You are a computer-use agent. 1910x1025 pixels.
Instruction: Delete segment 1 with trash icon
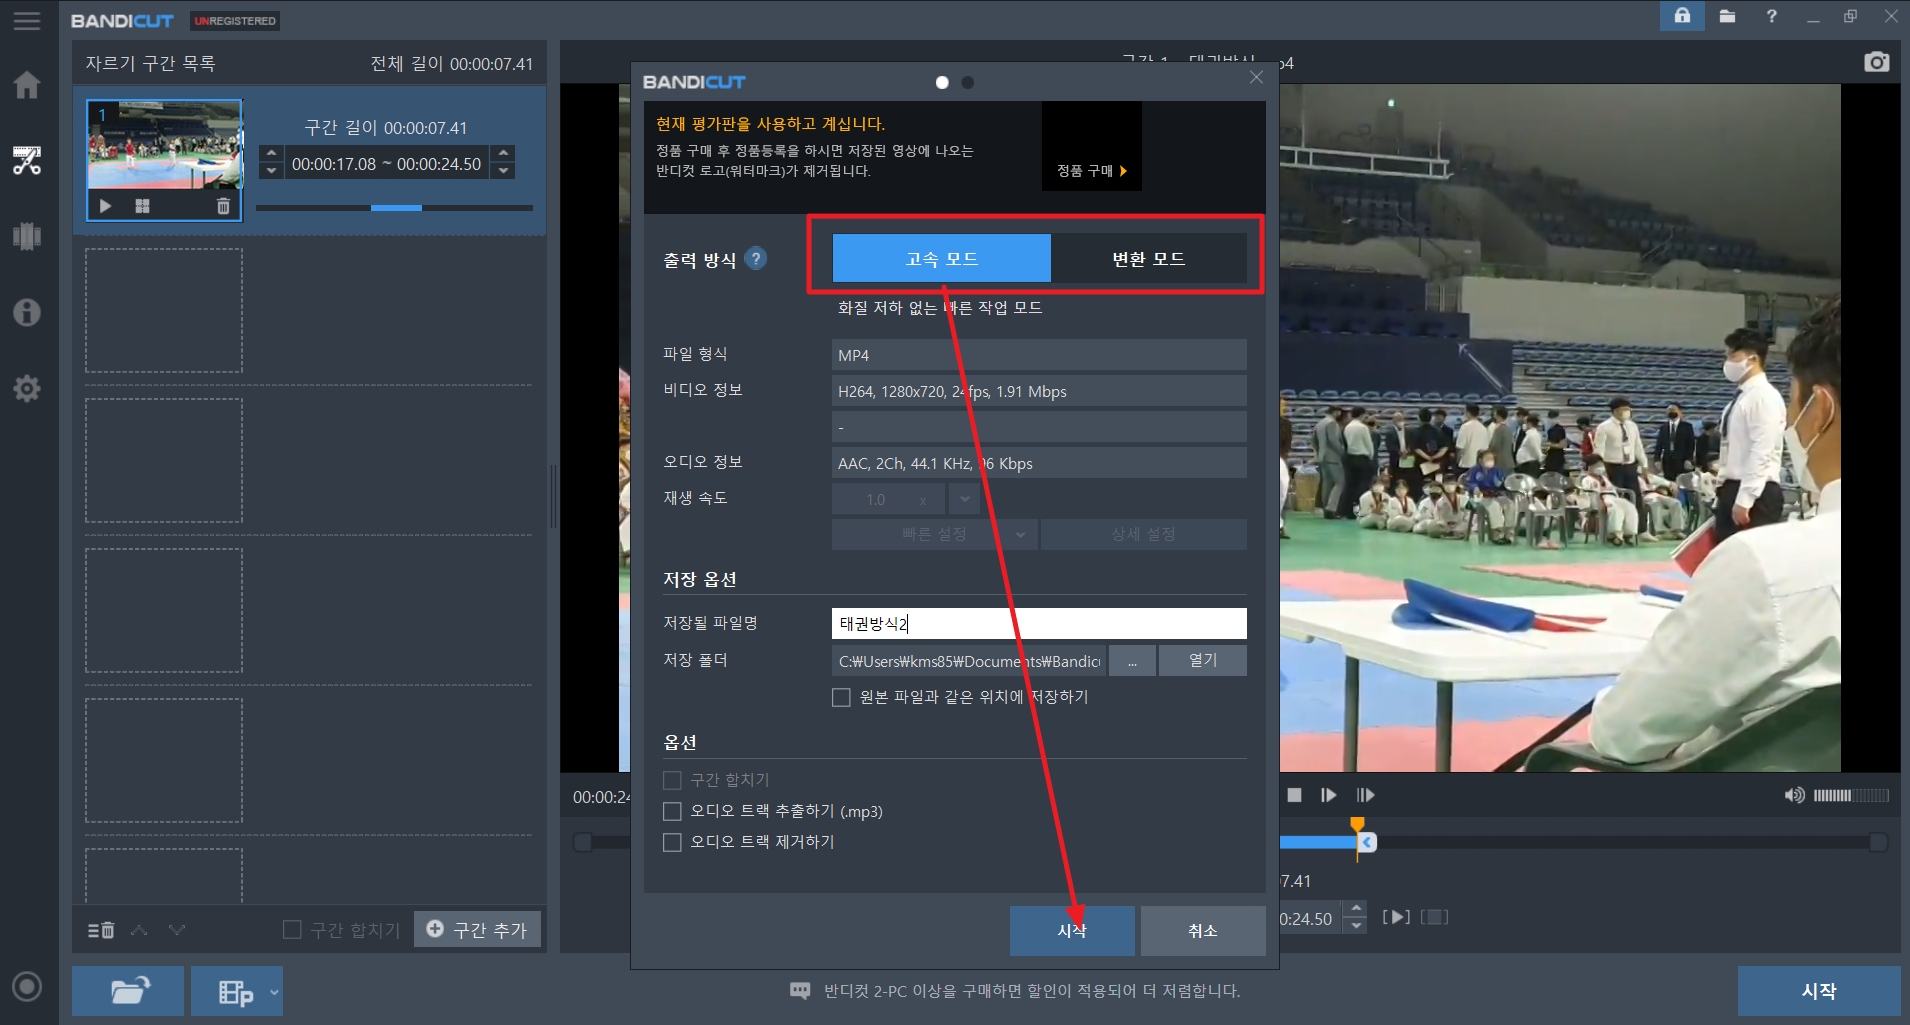tap(223, 206)
